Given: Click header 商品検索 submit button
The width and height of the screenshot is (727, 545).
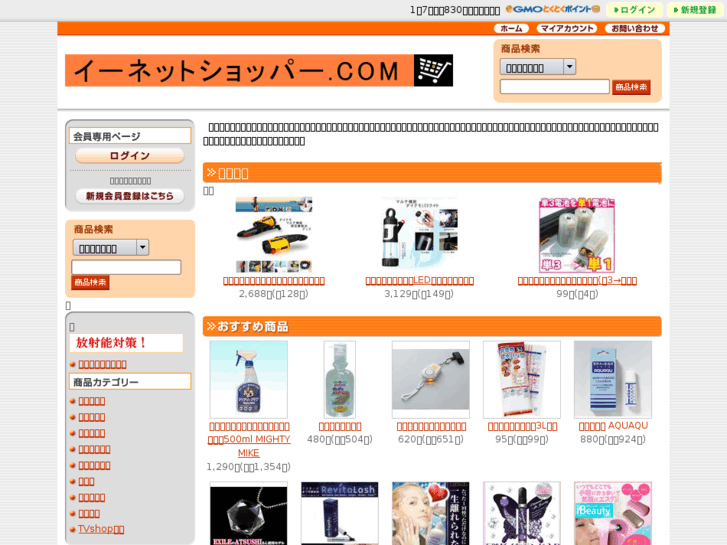Looking at the screenshot, I should pyautogui.click(x=631, y=87).
